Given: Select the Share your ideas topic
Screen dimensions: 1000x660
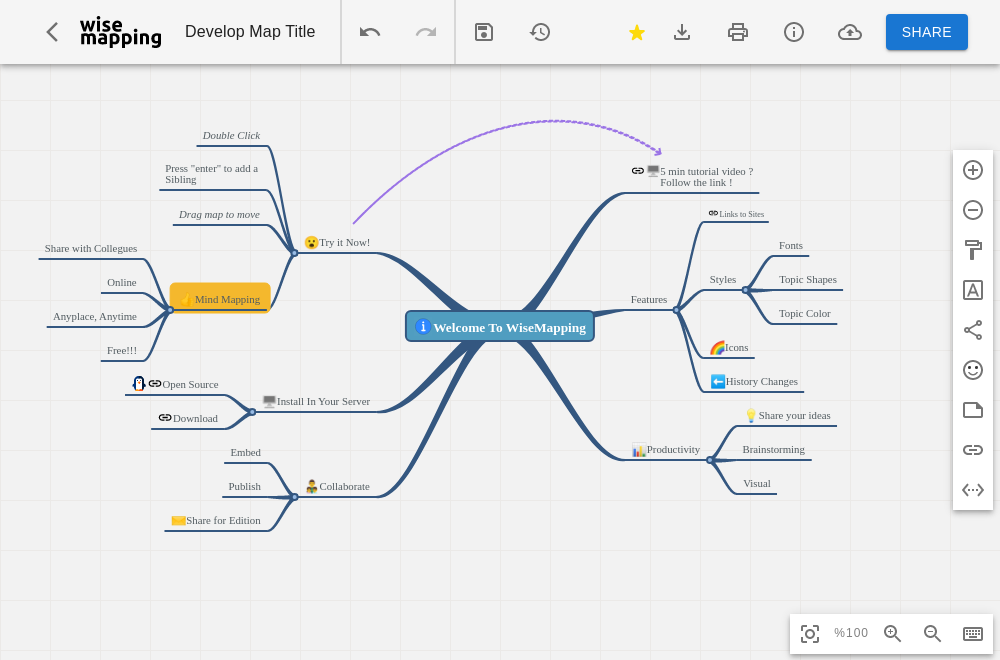Looking at the screenshot, I should pyautogui.click(x=788, y=416).
